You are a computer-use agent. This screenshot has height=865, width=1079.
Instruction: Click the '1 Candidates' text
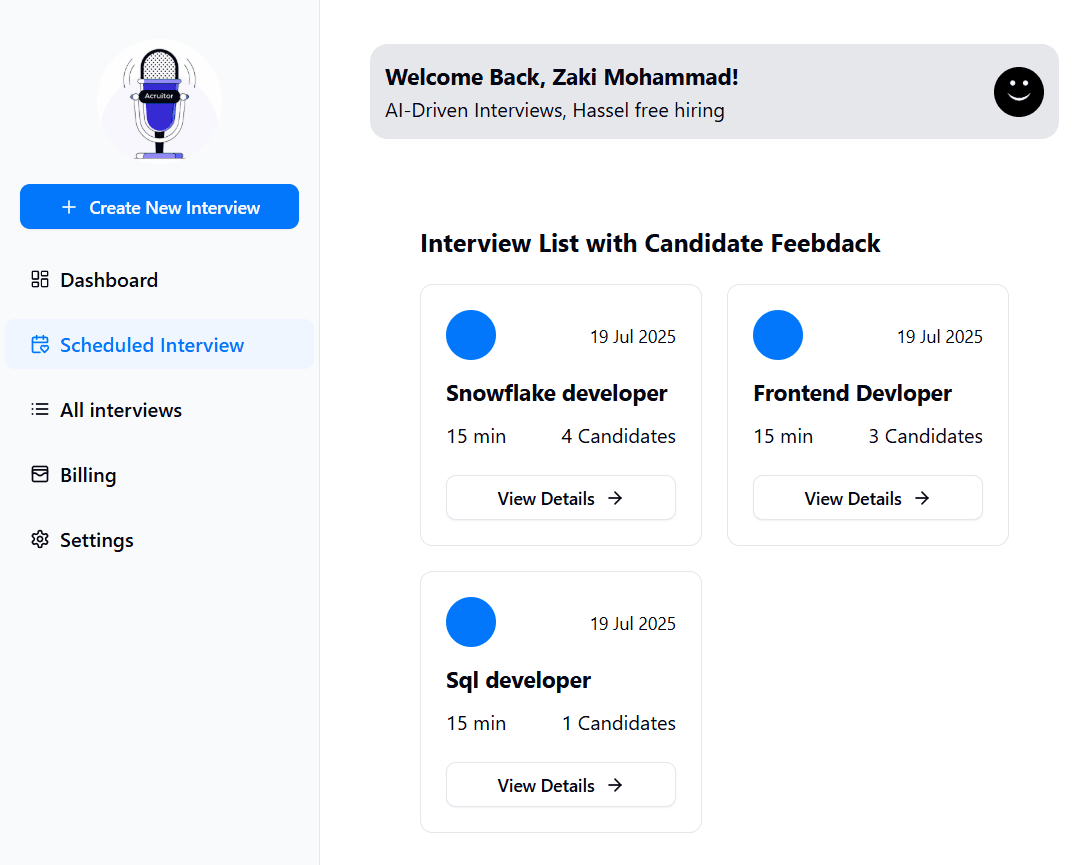click(x=619, y=723)
